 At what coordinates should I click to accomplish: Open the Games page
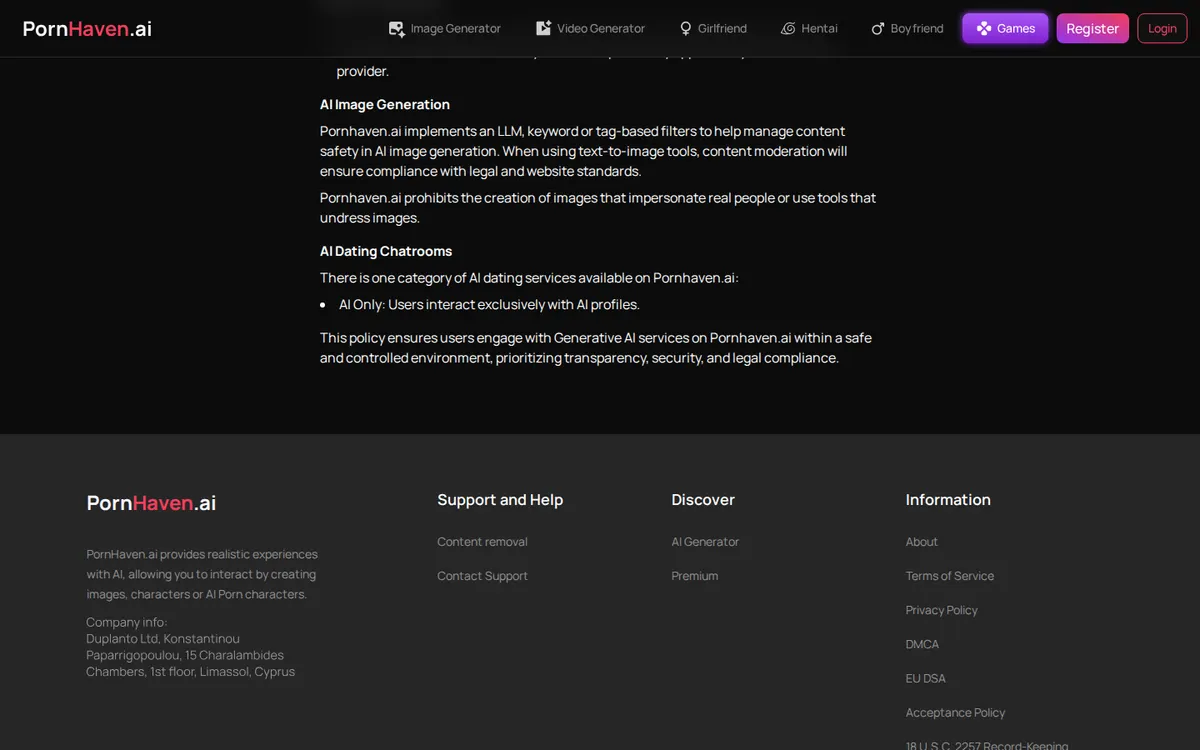(x=1005, y=28)
